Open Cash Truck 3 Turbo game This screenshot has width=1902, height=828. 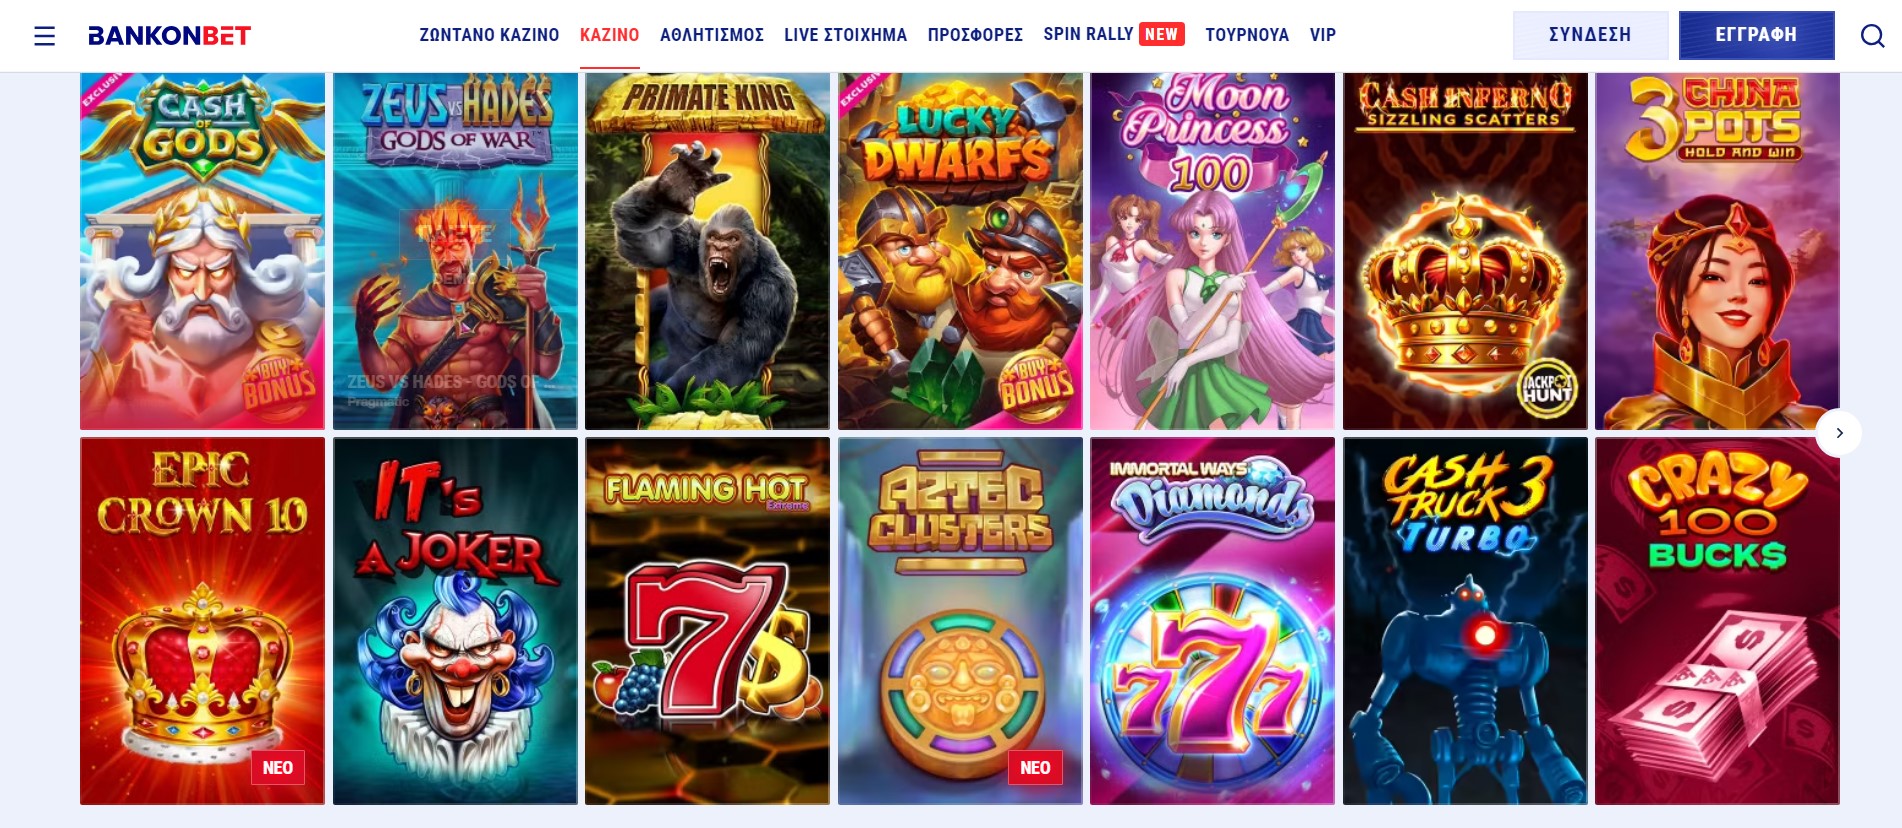[1465, 620]
